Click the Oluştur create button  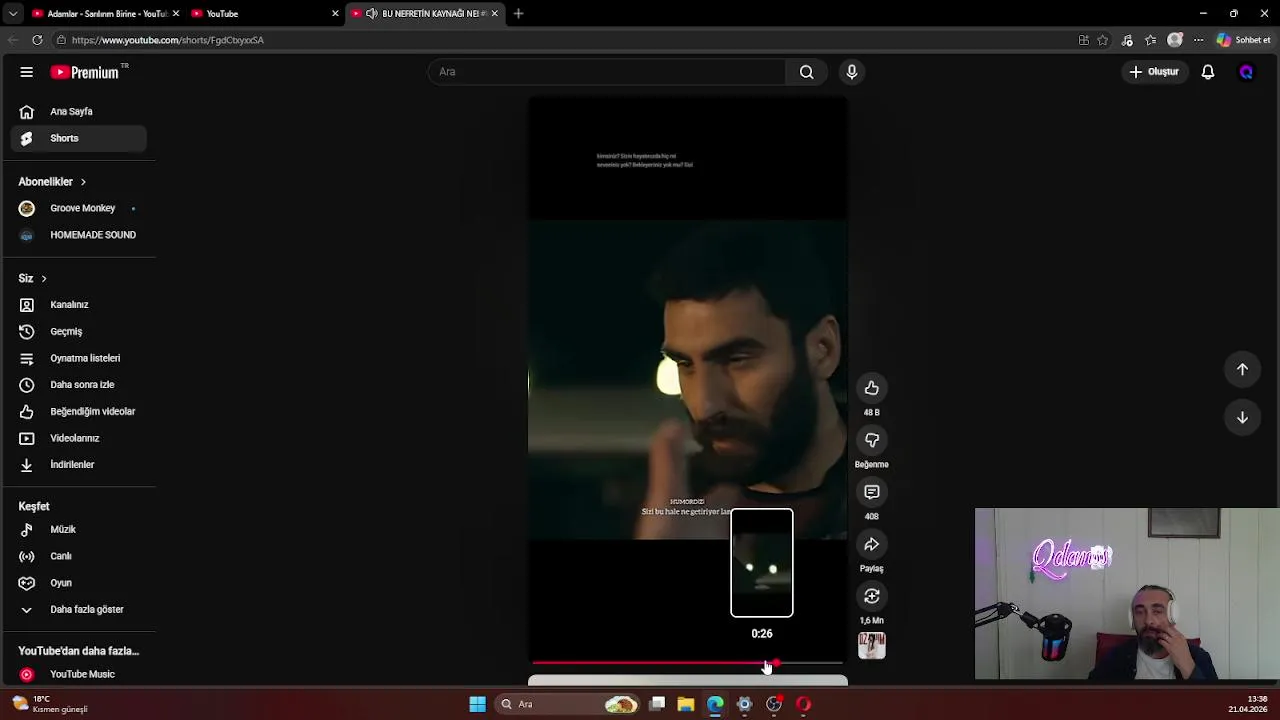click(1154, 72)
